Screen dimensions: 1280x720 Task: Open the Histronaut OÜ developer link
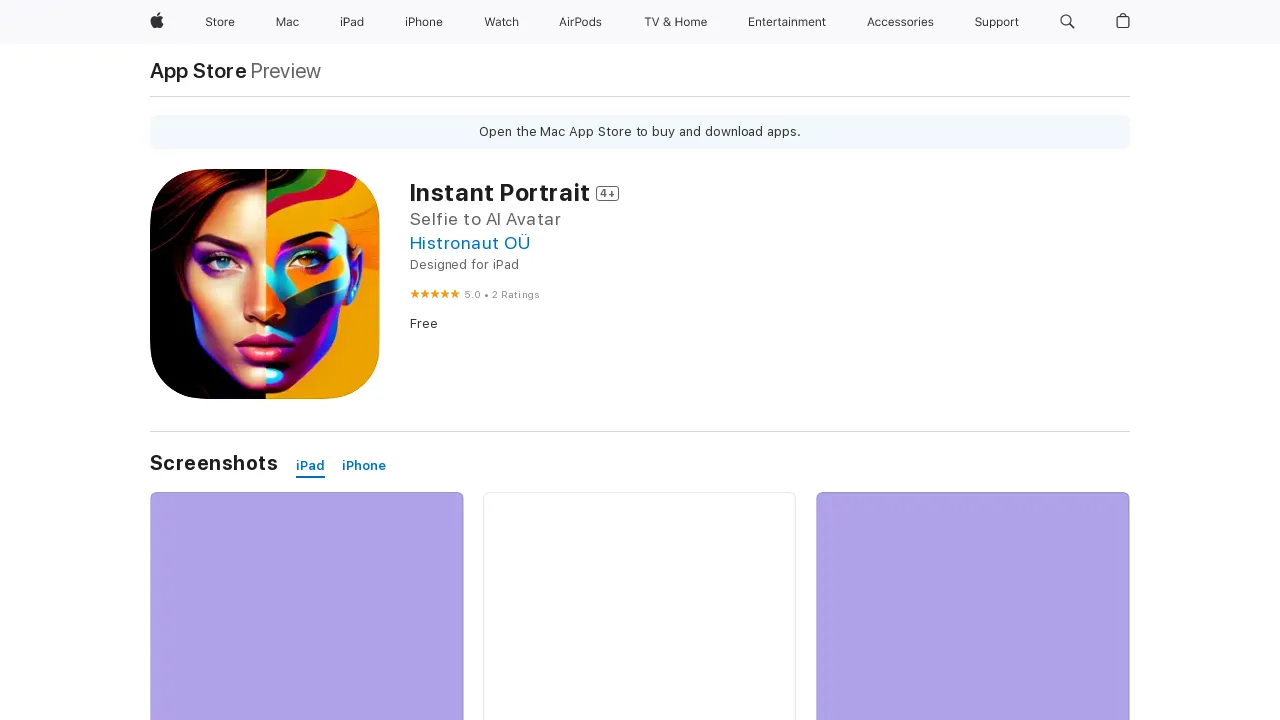tap(470, 243)
